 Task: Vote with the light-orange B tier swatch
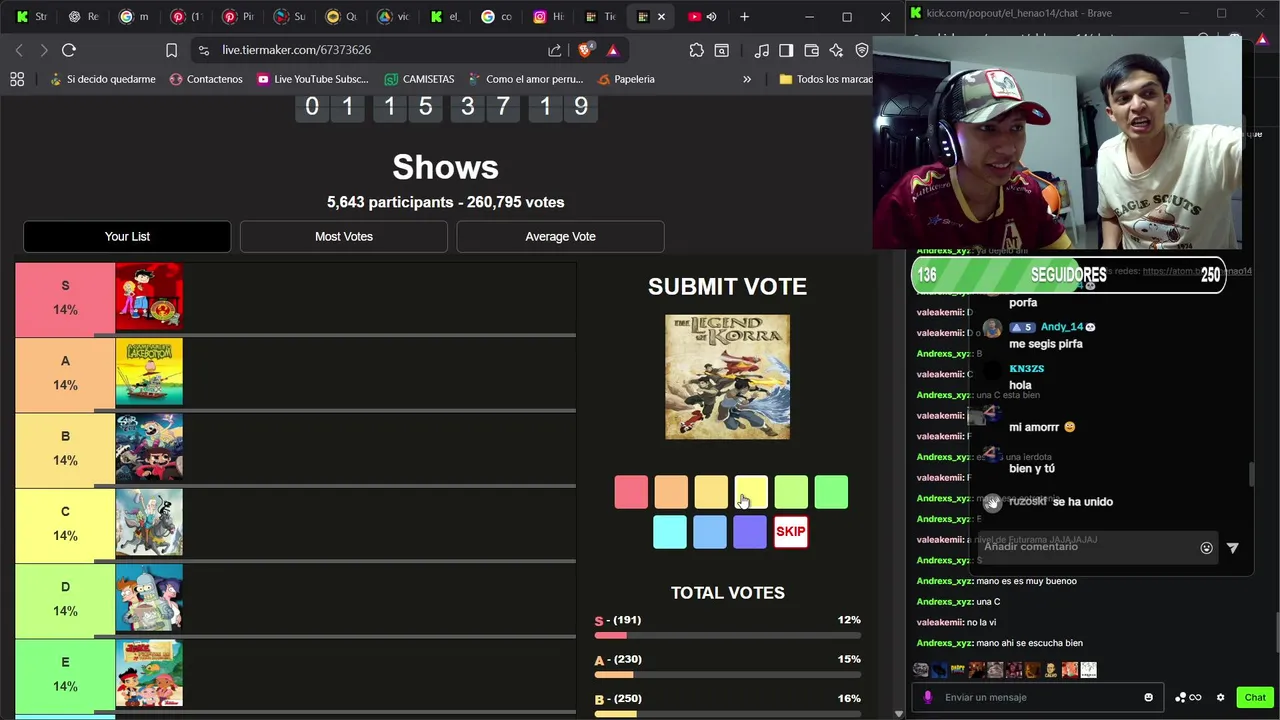pyautogui.click(x=711, y=492)
